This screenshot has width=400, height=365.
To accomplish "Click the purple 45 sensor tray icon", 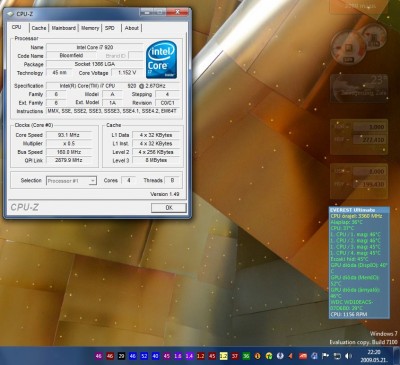I will pyautogui.click(x=167, y=356).
